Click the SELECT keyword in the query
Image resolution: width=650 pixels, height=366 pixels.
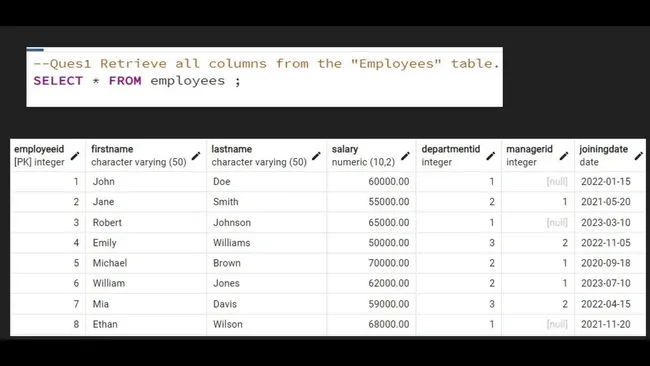point(58,81)
